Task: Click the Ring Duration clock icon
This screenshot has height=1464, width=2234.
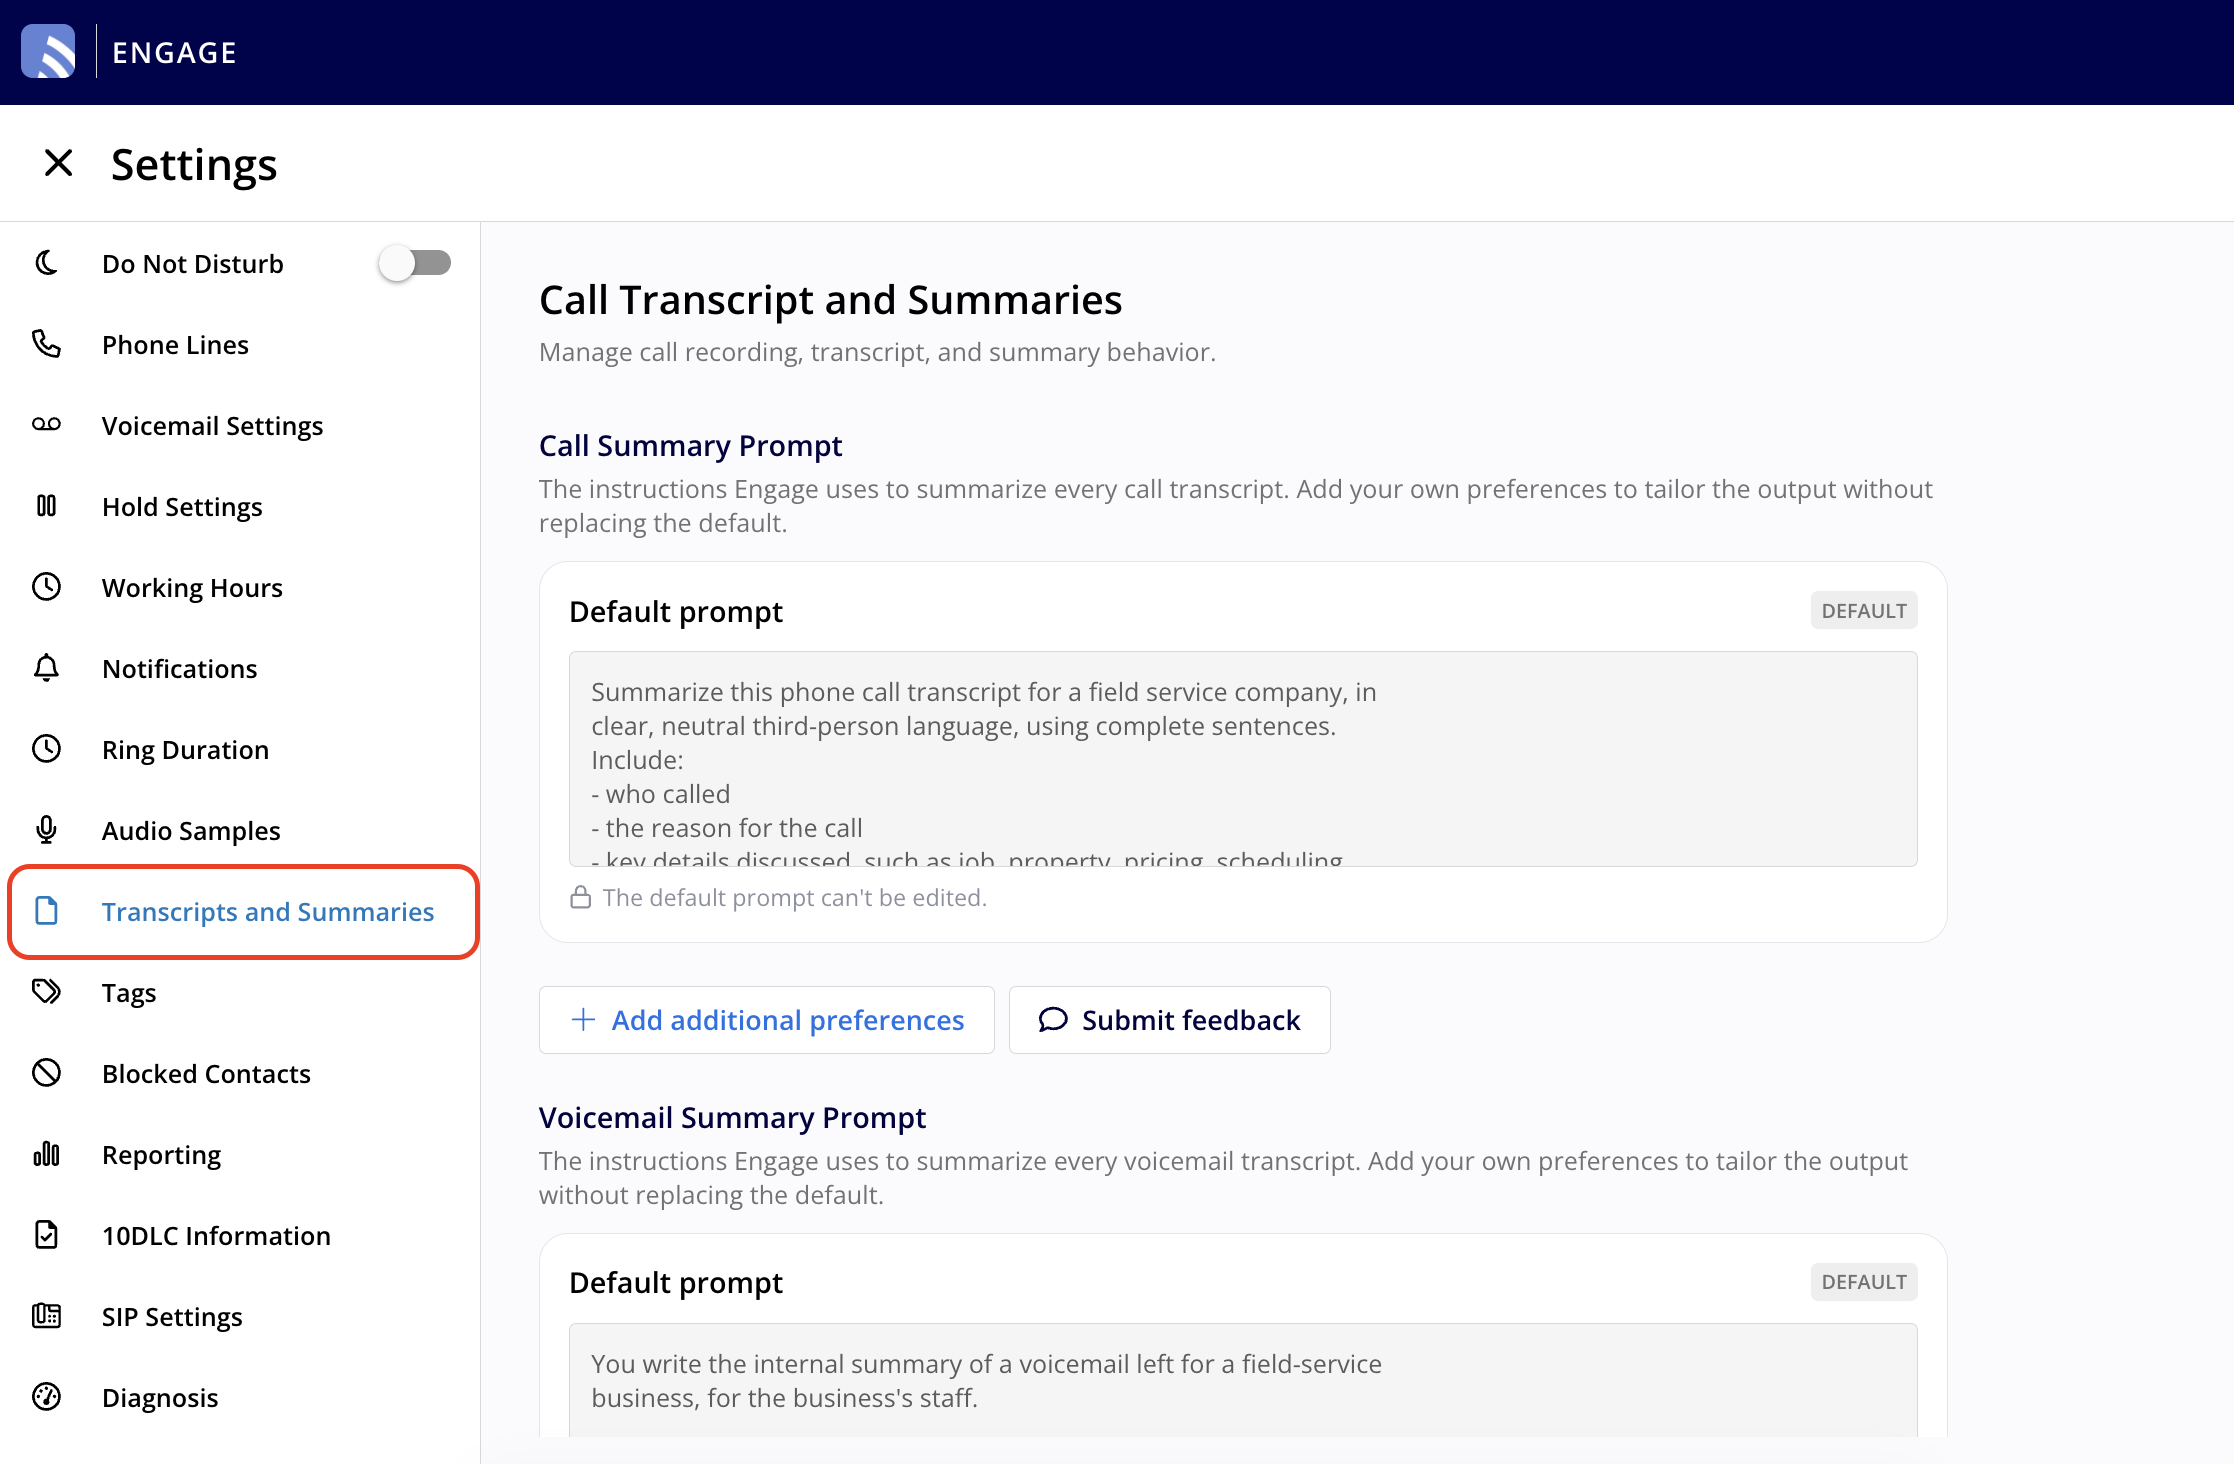Action: [x=46, y=749]
